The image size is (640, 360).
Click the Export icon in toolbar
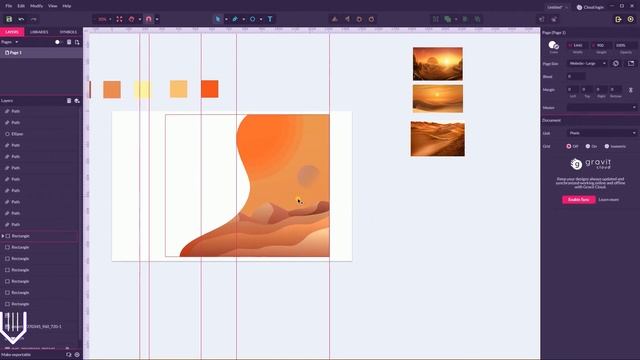pyautogui.click(x=618, y=19)
